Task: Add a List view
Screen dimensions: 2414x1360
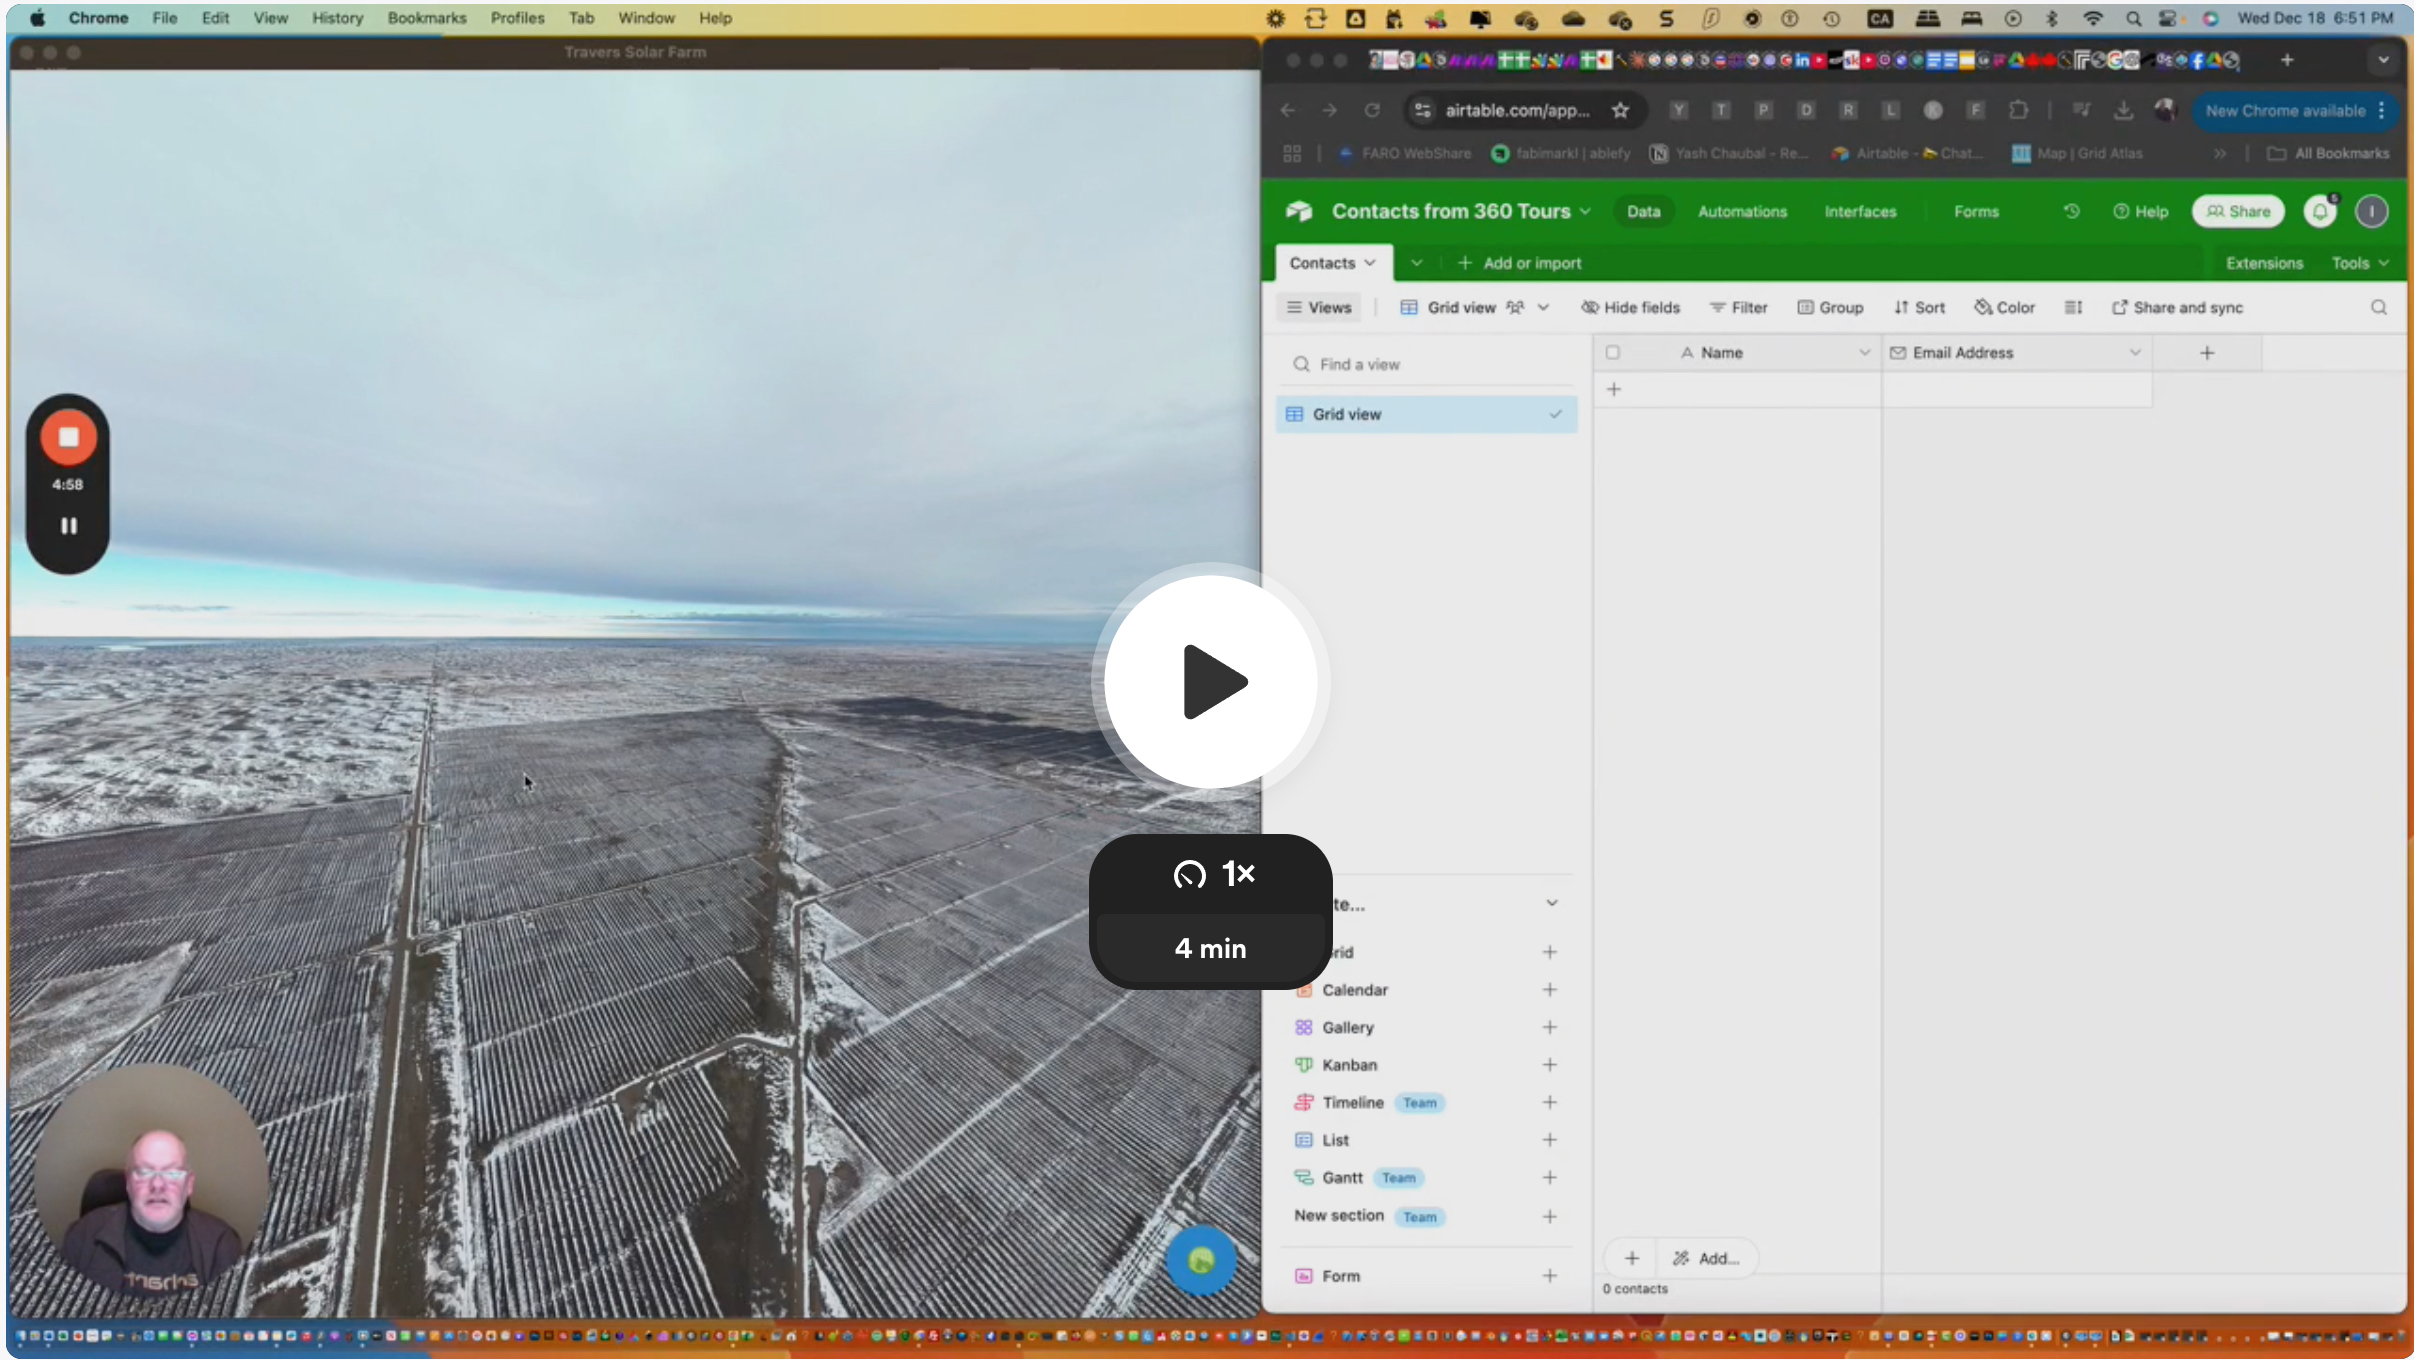Action: pyautogui.click(x=1549, y=1140)
